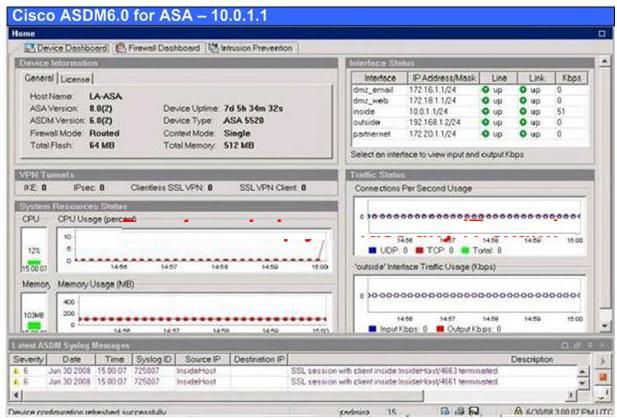The height and width of the screenshot is (419, 617).
Task: Select the dmz_email interface row
Action: pyautogui.click(x=470, y=90)
